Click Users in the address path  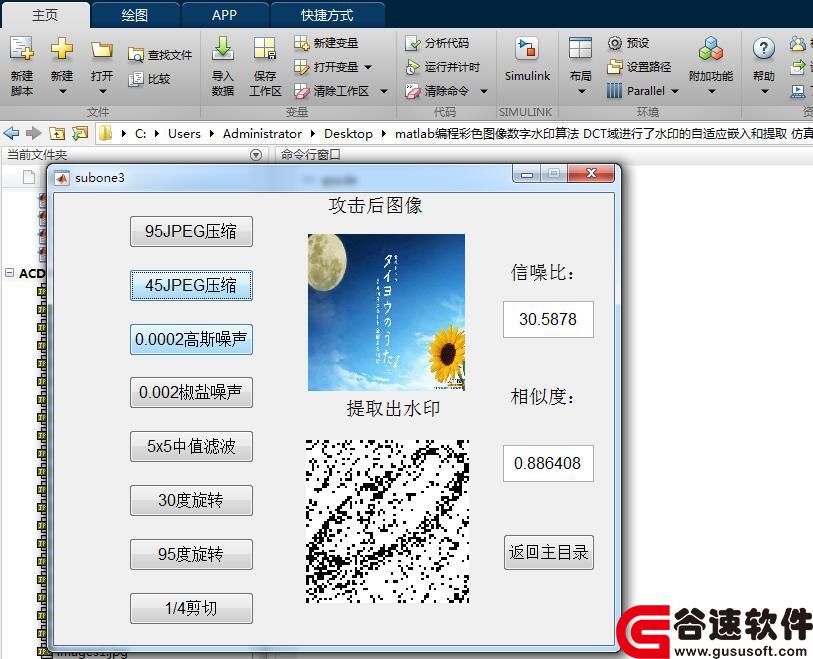coord(184,134)
